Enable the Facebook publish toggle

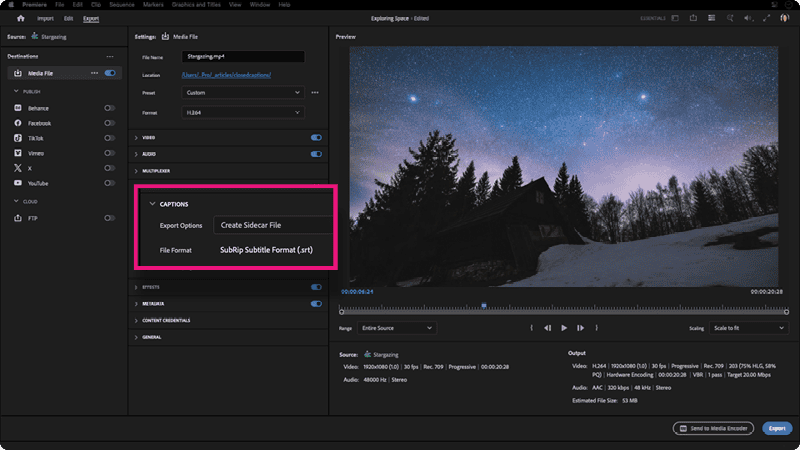[109, 123]
